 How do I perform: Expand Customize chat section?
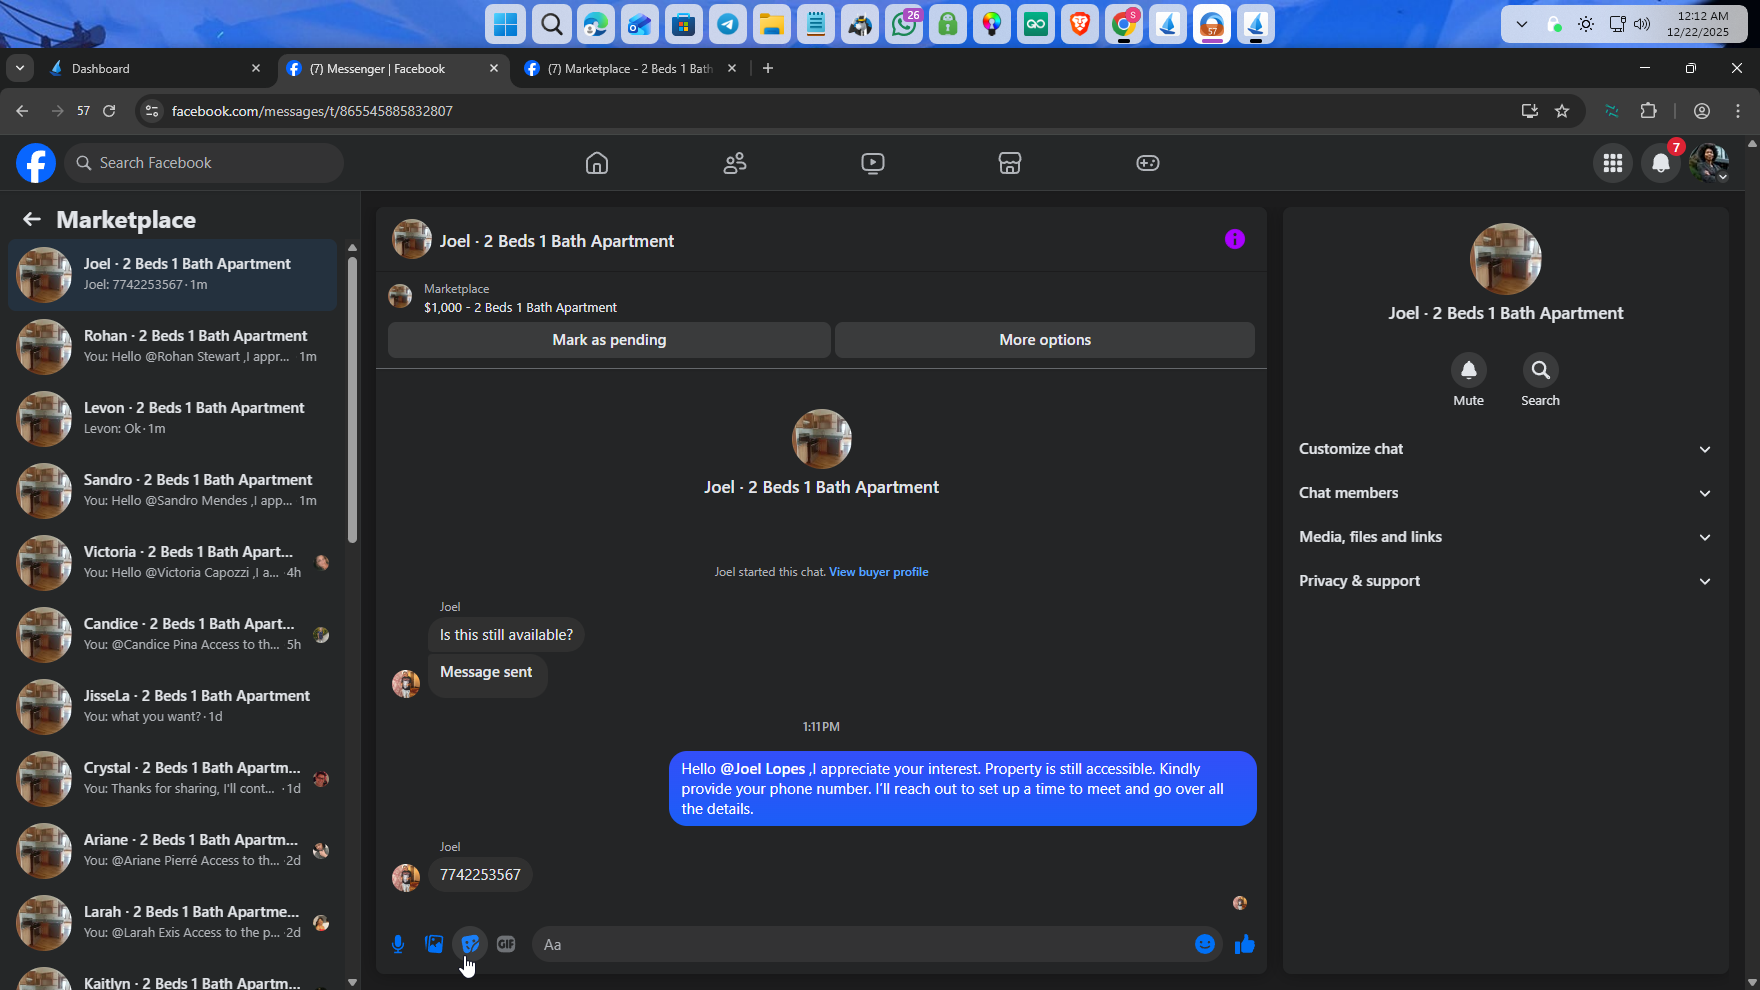(x=1505, y=449)
